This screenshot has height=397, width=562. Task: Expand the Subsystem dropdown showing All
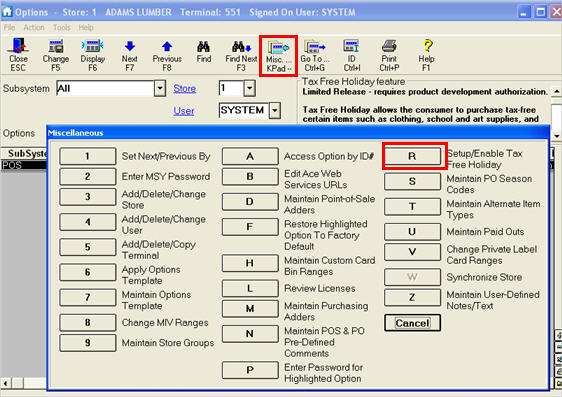coord(160,88)
